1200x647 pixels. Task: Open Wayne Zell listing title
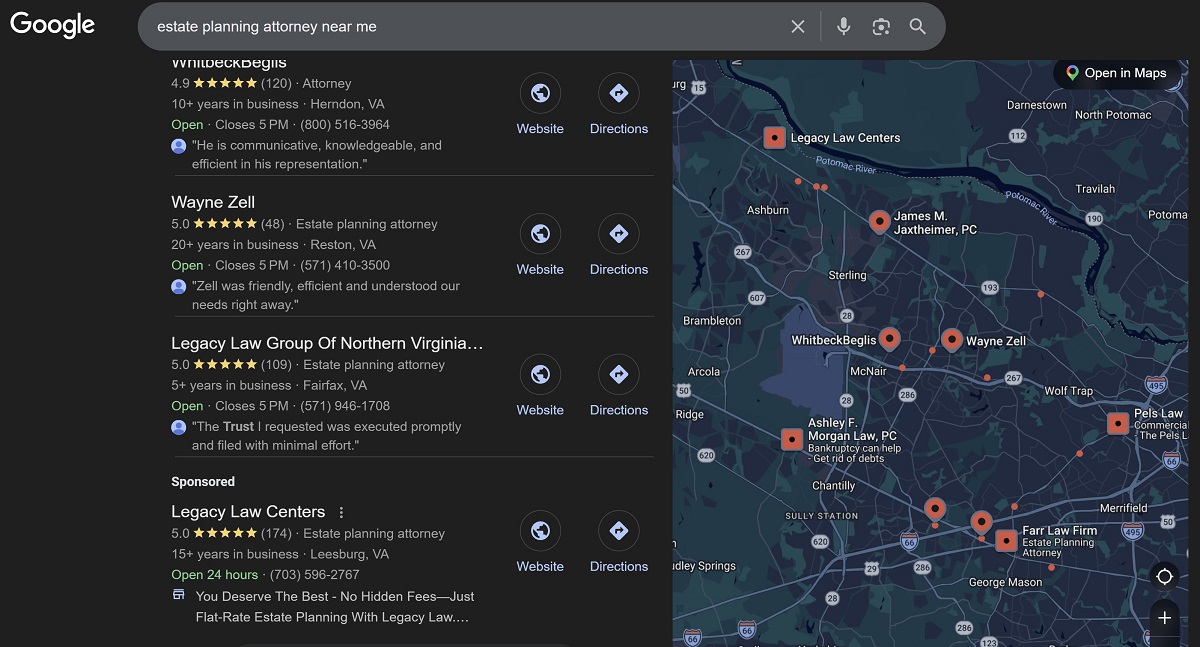click(213, 202)
